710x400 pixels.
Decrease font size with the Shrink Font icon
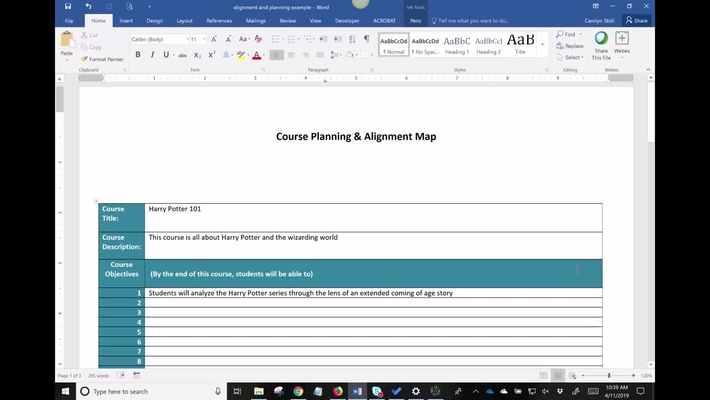point(229,39)
